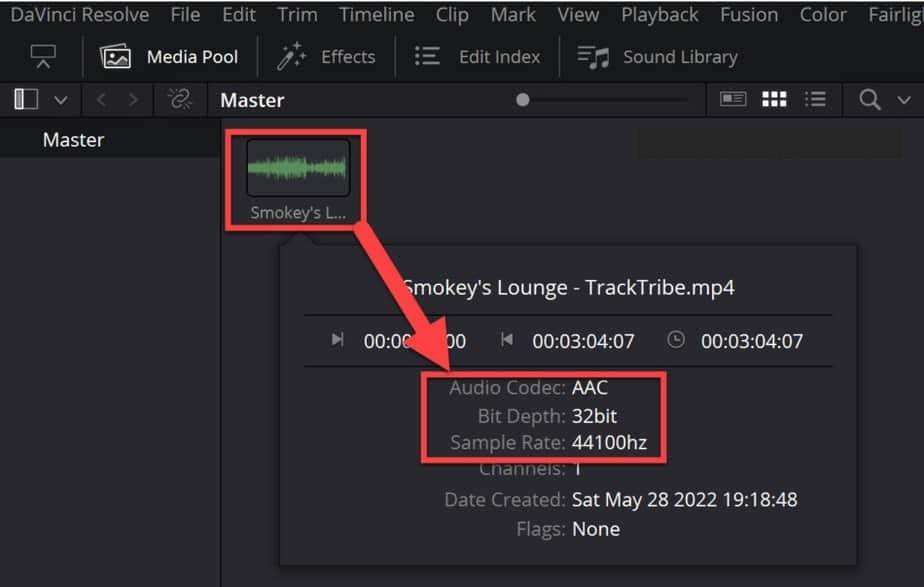Click the clip name Smokey's Lounge - TrackTribe.mp4
Screen dimensions: 924x587
(569, 288)
